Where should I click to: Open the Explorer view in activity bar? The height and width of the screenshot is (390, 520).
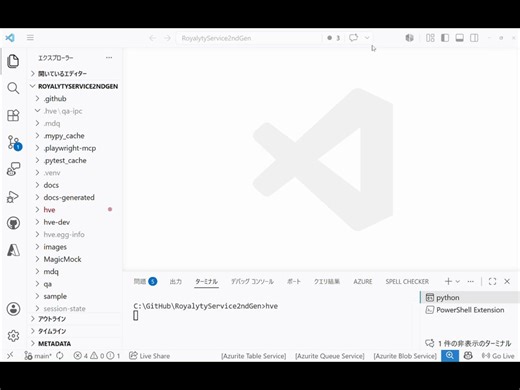tap(13, 61)
